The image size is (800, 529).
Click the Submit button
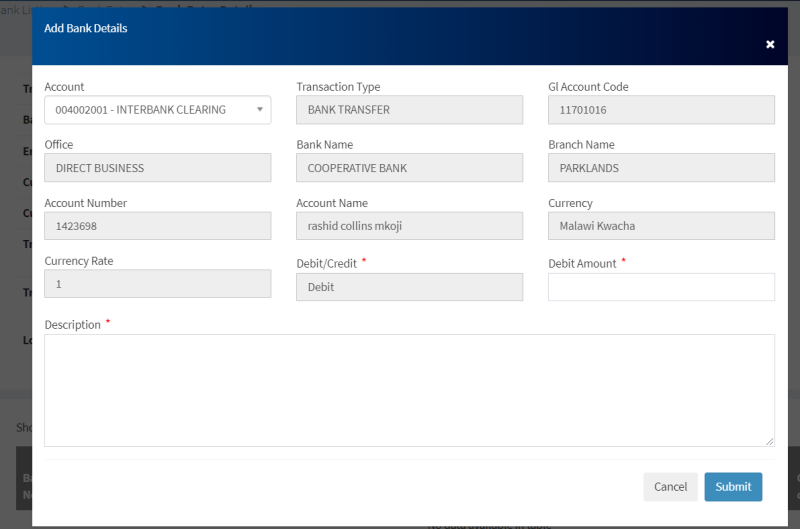coord(733,487)
